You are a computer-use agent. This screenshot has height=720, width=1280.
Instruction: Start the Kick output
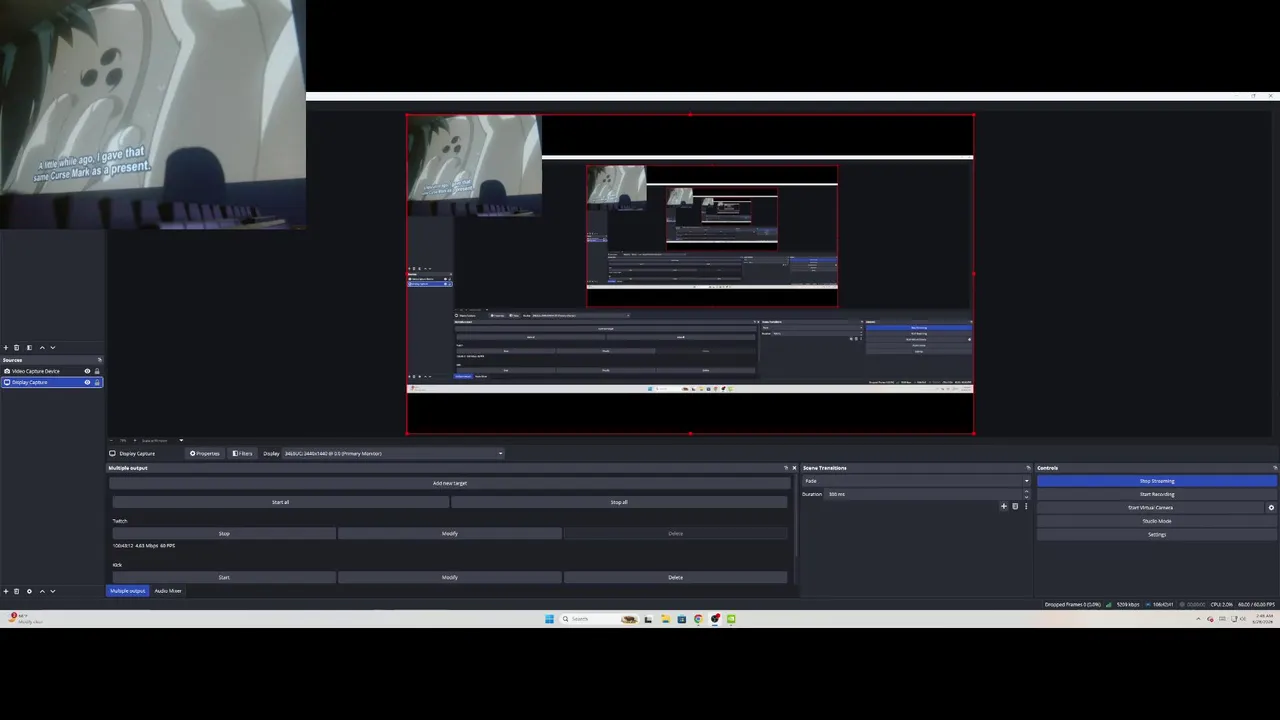(x=224, y=577)
